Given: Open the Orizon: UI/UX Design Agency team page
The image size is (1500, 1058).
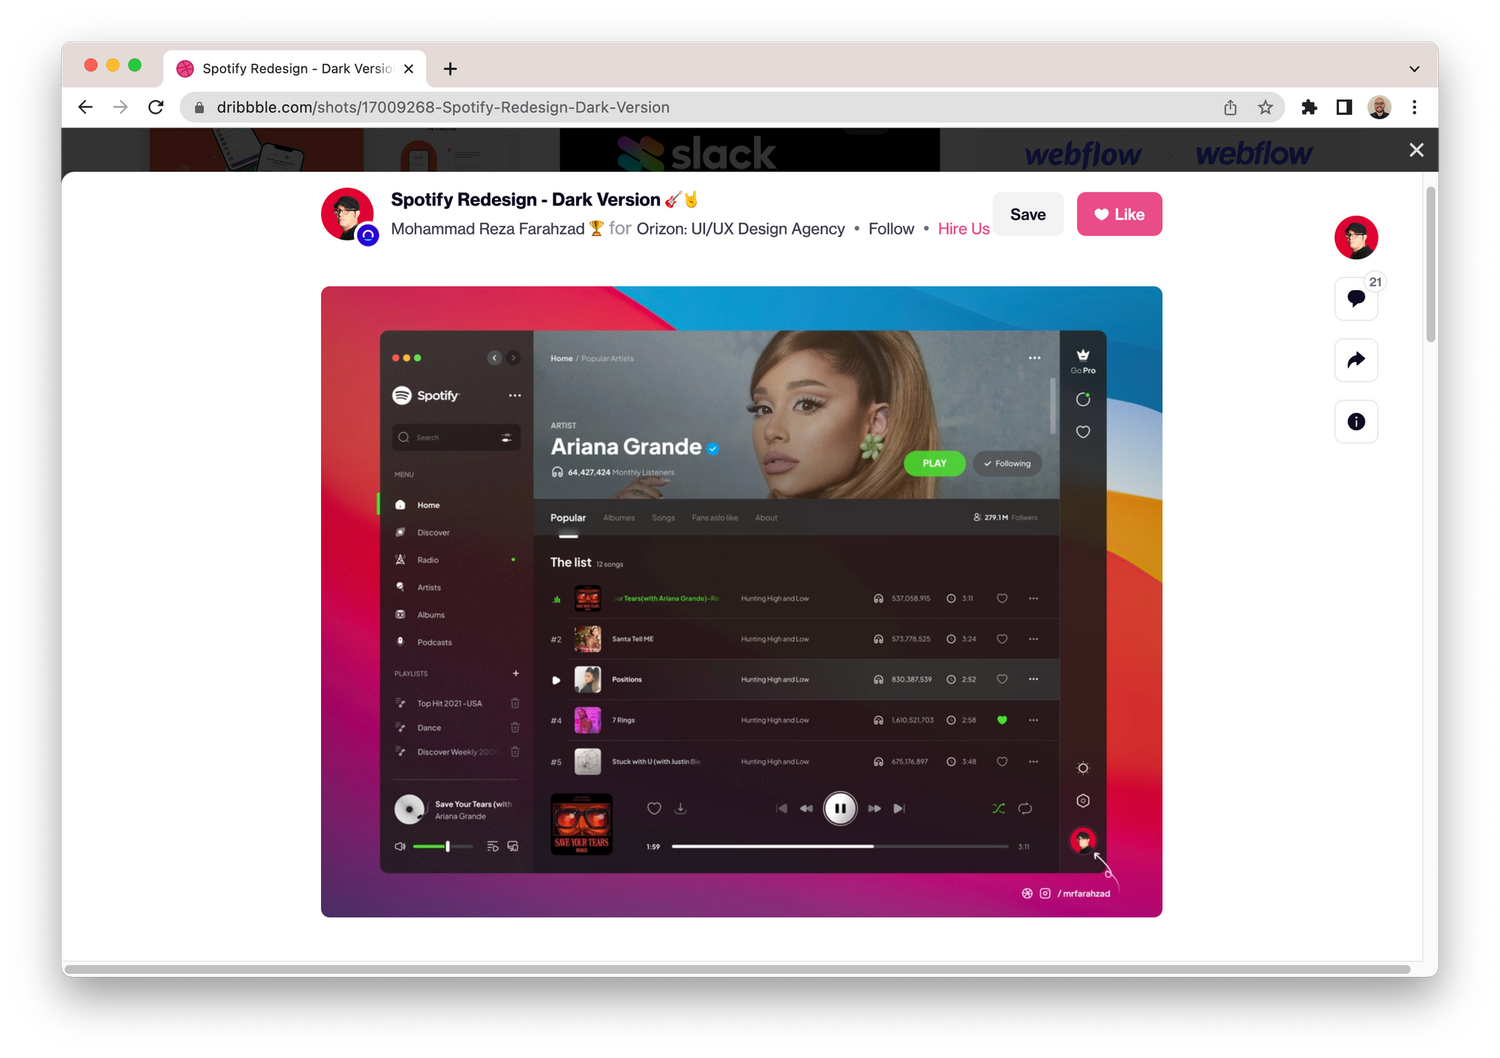Looking at the screenshot, I should pos(740,229).
